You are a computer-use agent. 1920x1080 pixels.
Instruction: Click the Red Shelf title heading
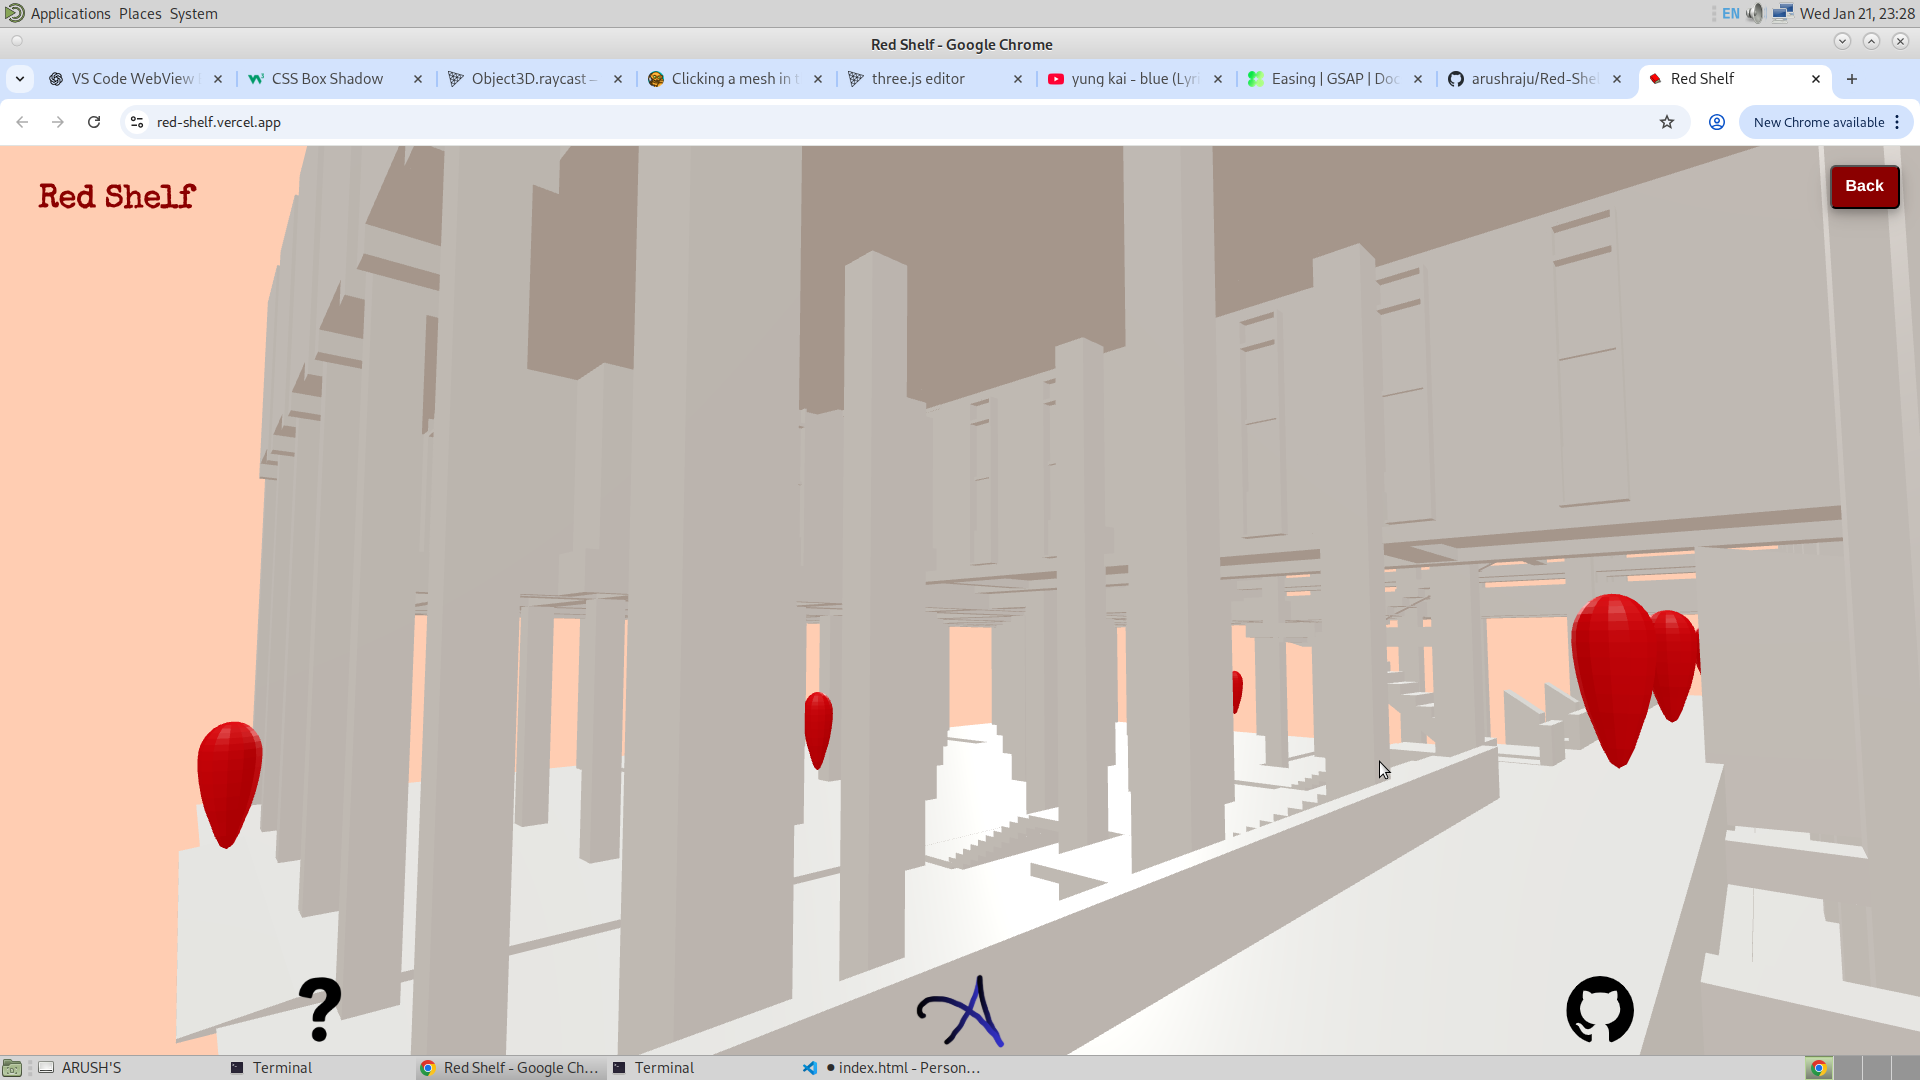[x=117, y=197]
